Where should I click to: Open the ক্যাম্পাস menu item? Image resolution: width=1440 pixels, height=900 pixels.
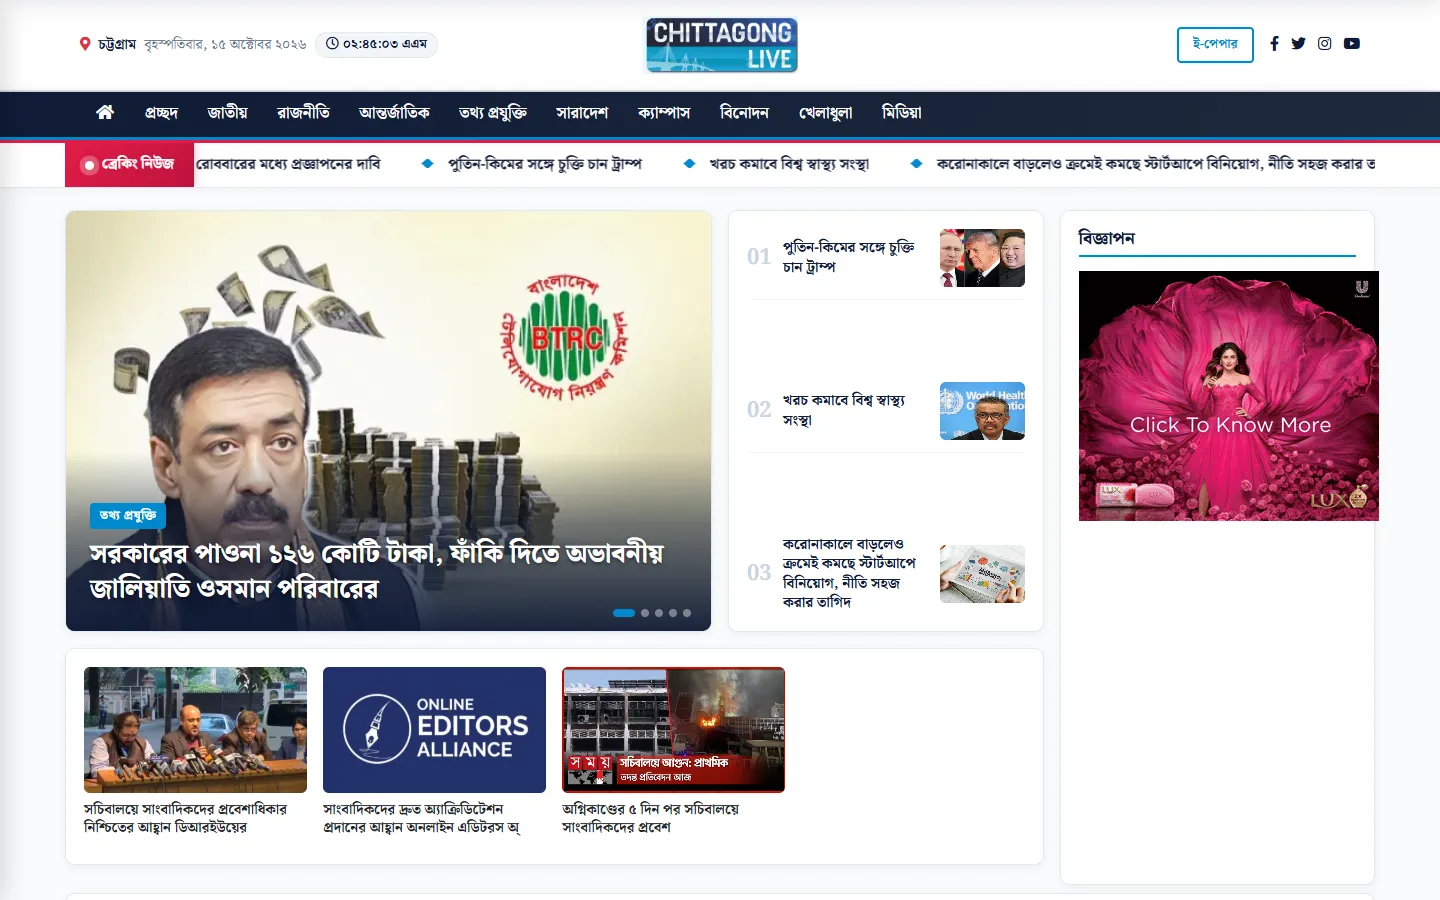click(664, 113)
